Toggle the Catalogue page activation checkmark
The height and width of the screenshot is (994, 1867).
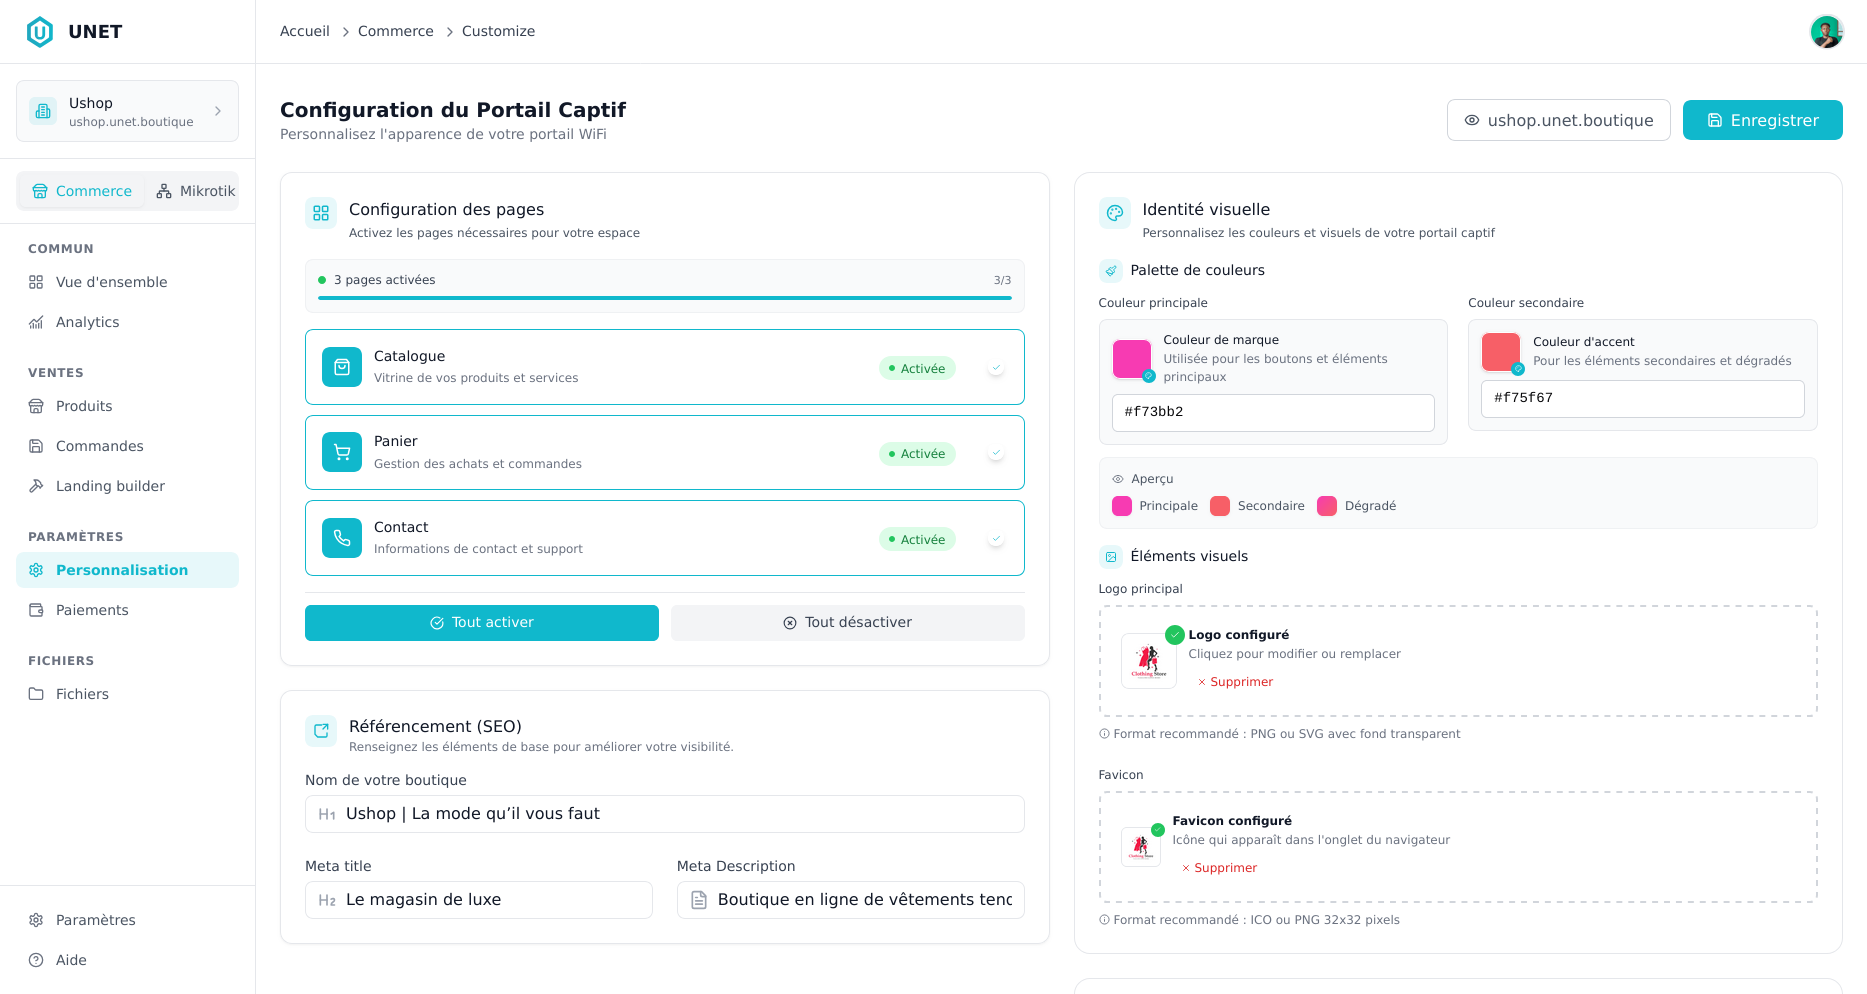[995, 367]
